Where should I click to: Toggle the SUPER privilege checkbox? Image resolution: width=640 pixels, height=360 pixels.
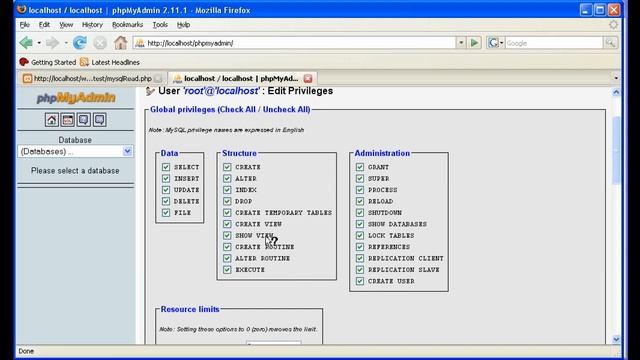pyautogui.click(x=360, y=178)
